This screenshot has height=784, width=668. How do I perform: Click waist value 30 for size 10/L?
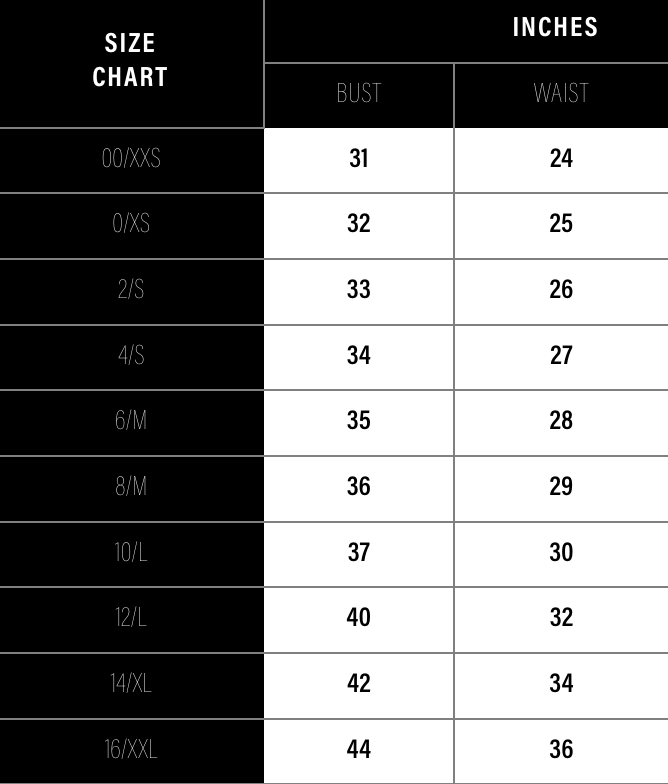click(x=561, y=552)
